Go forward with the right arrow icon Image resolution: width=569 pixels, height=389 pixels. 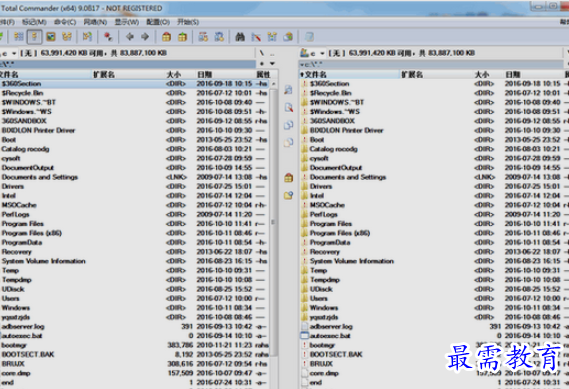[x=145, y=37]
